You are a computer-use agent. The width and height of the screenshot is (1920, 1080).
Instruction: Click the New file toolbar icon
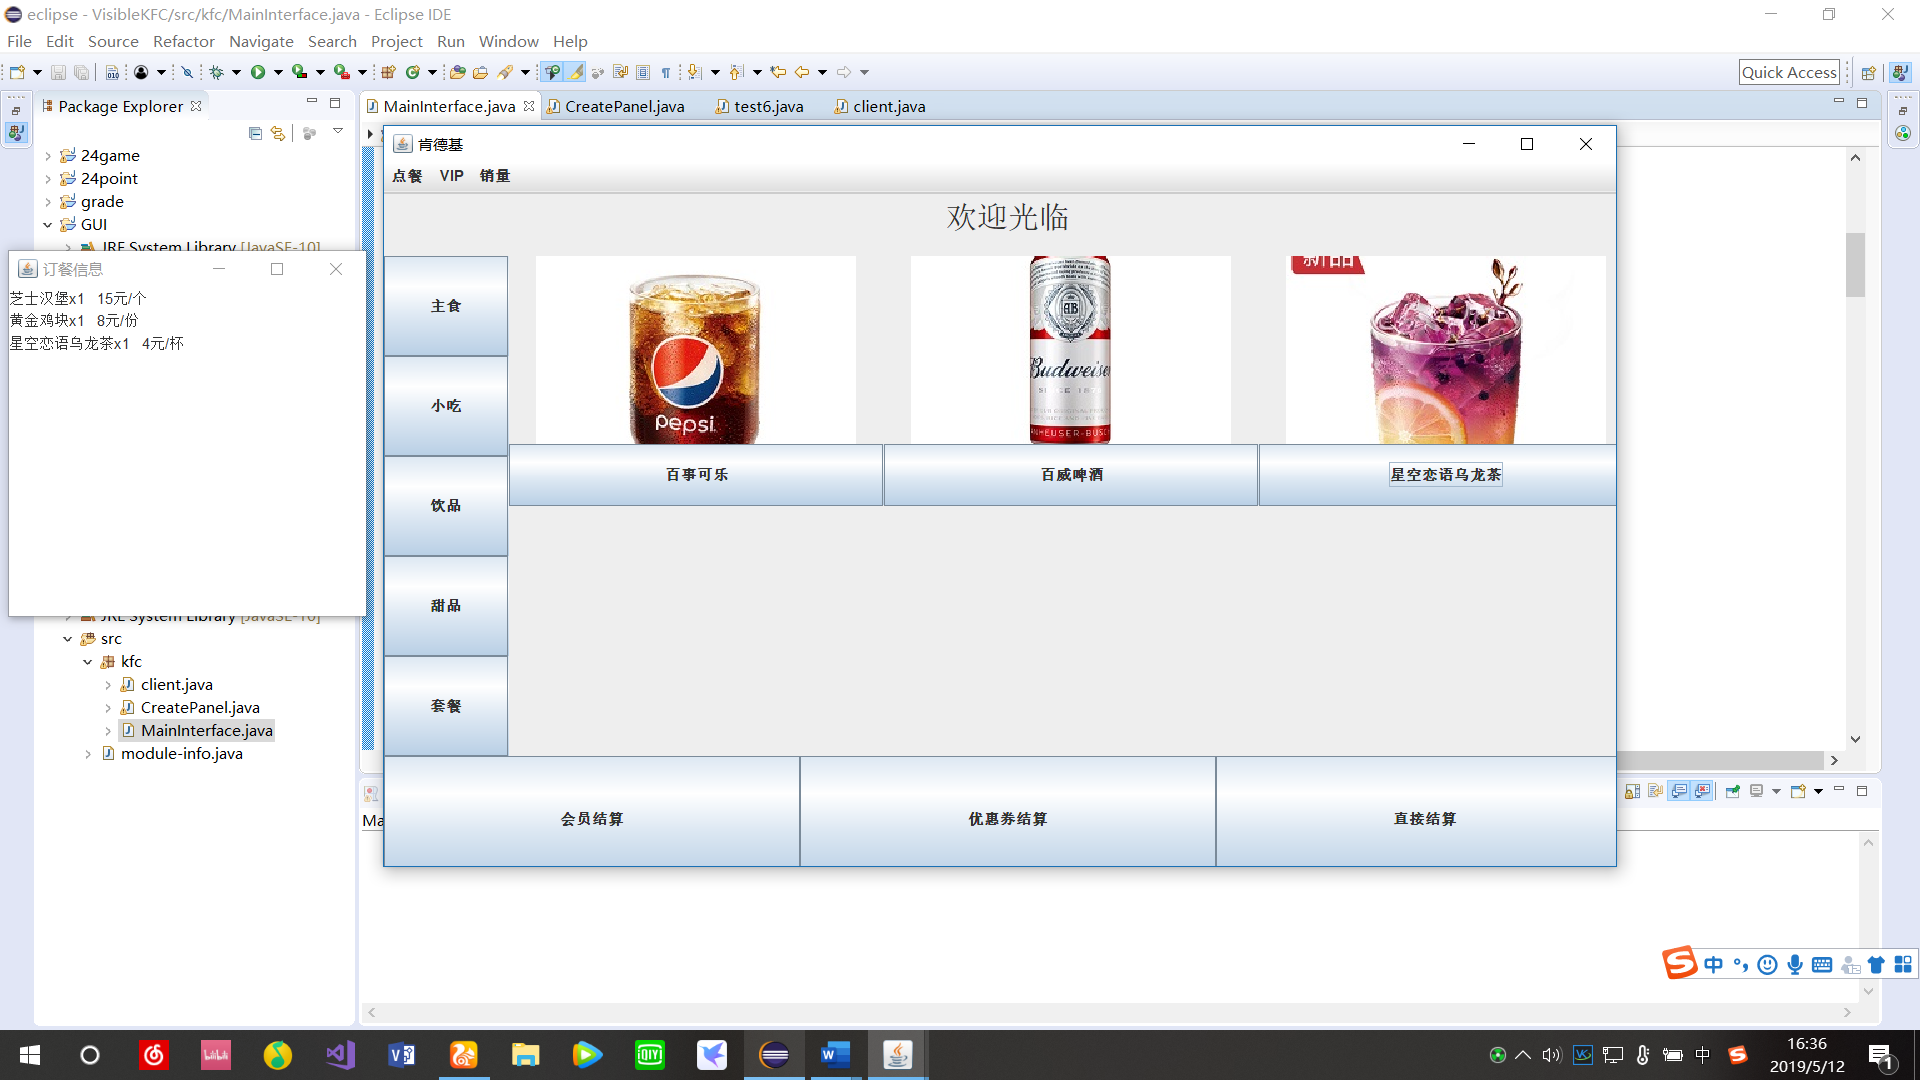[x=17, y=72]
